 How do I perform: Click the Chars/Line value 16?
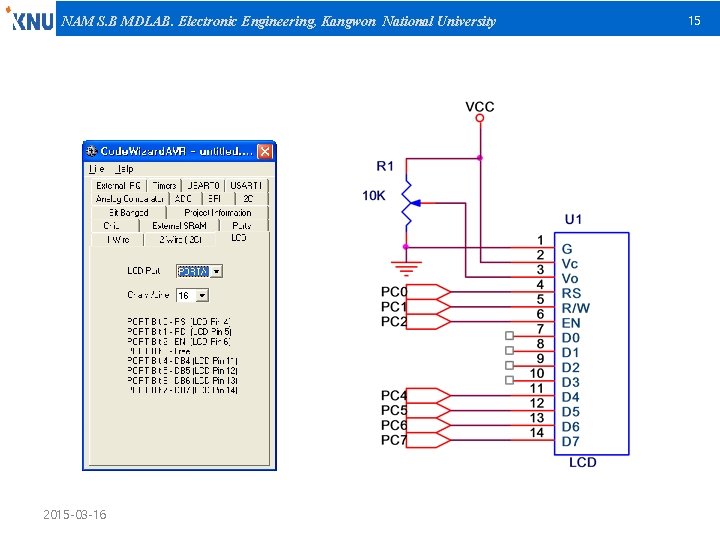pos(186,295)
